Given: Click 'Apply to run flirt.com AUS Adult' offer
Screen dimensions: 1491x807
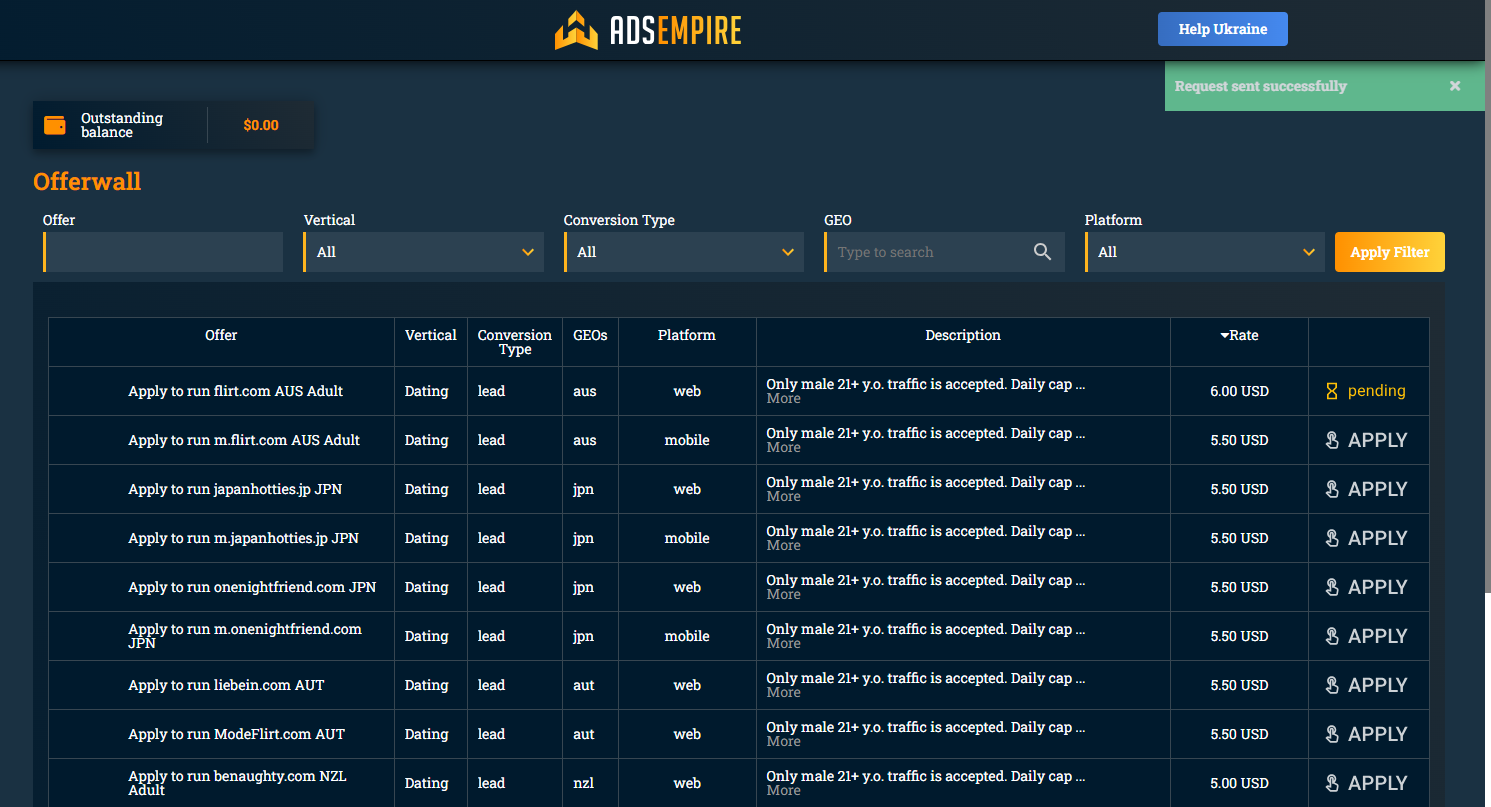Looking at the screenshot, I should 236,391.
